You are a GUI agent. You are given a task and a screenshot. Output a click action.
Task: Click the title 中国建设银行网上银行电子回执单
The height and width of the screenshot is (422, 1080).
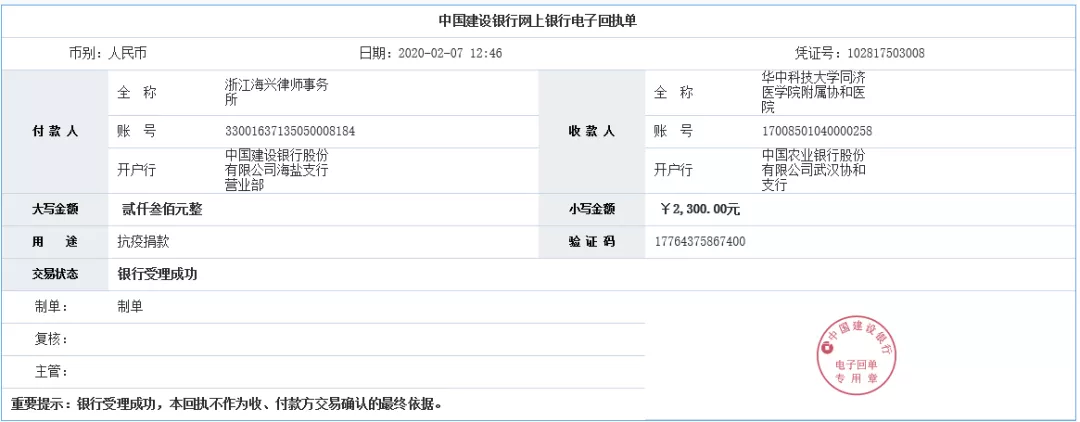pos(538,21)
